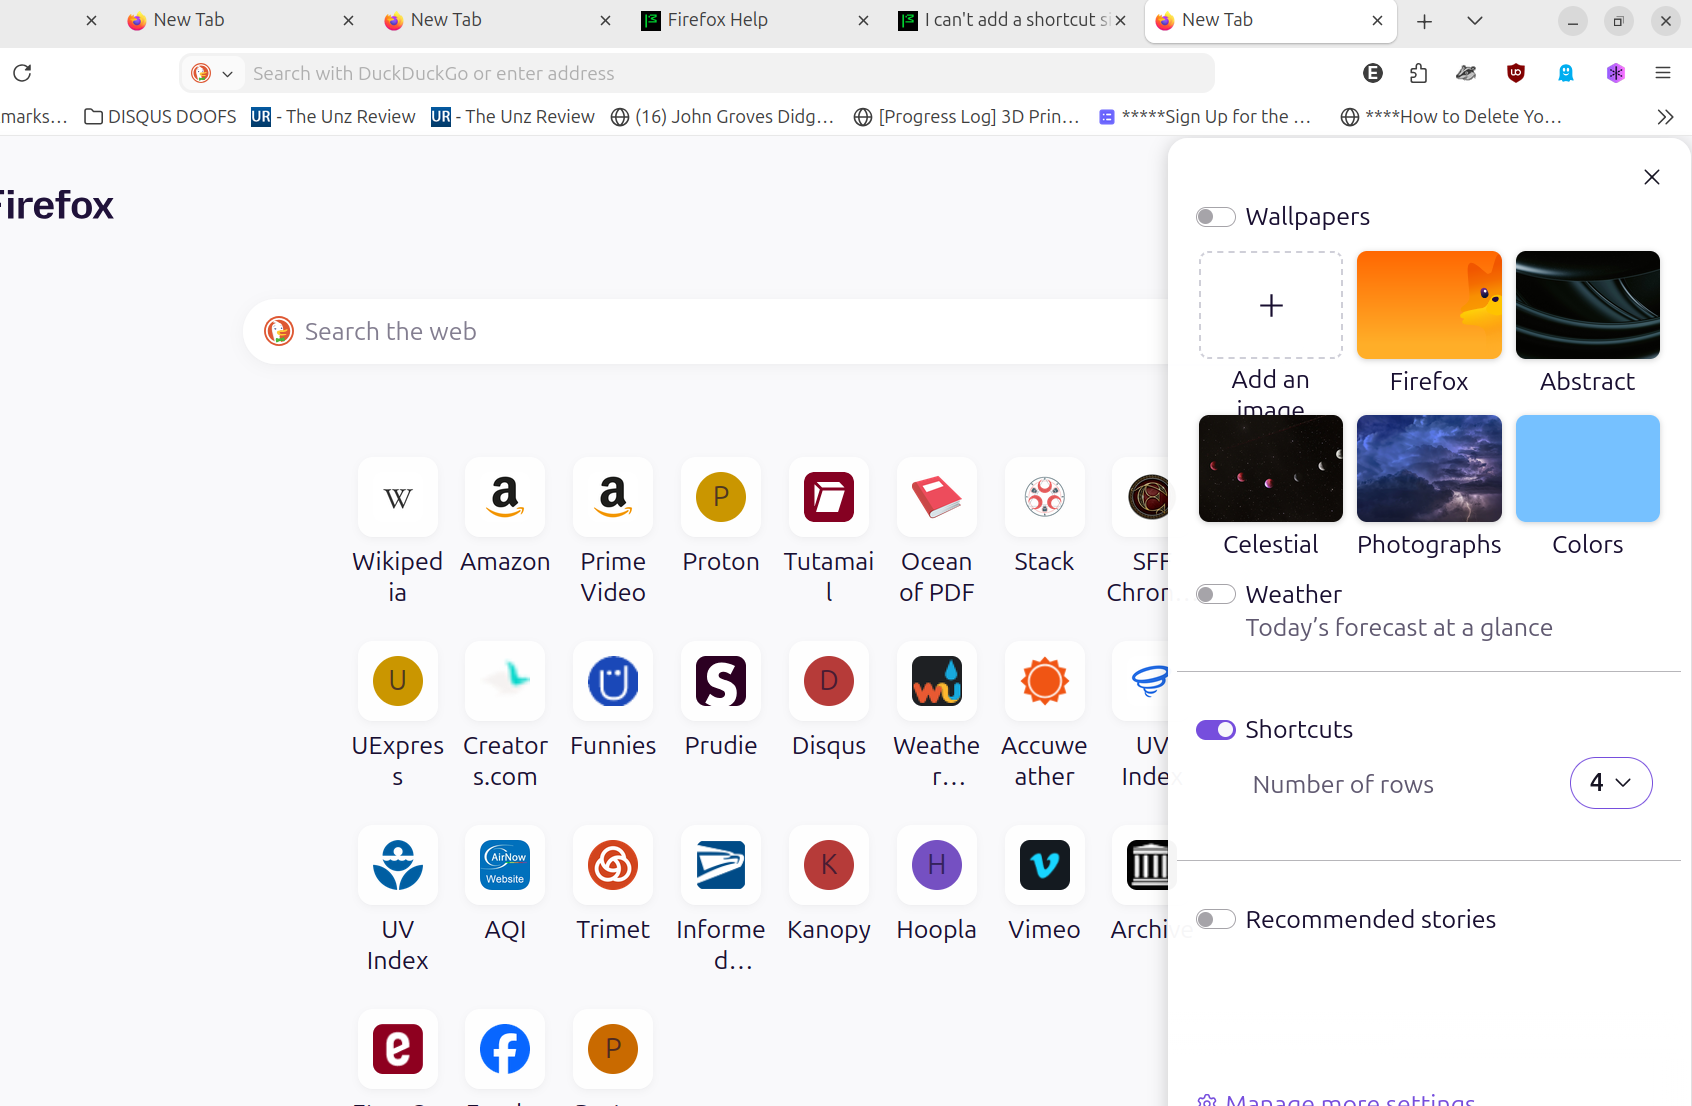Click Add an image wallpaper tile
Viewport: 1692px width, 1106px height.
tap(1271, 305)
